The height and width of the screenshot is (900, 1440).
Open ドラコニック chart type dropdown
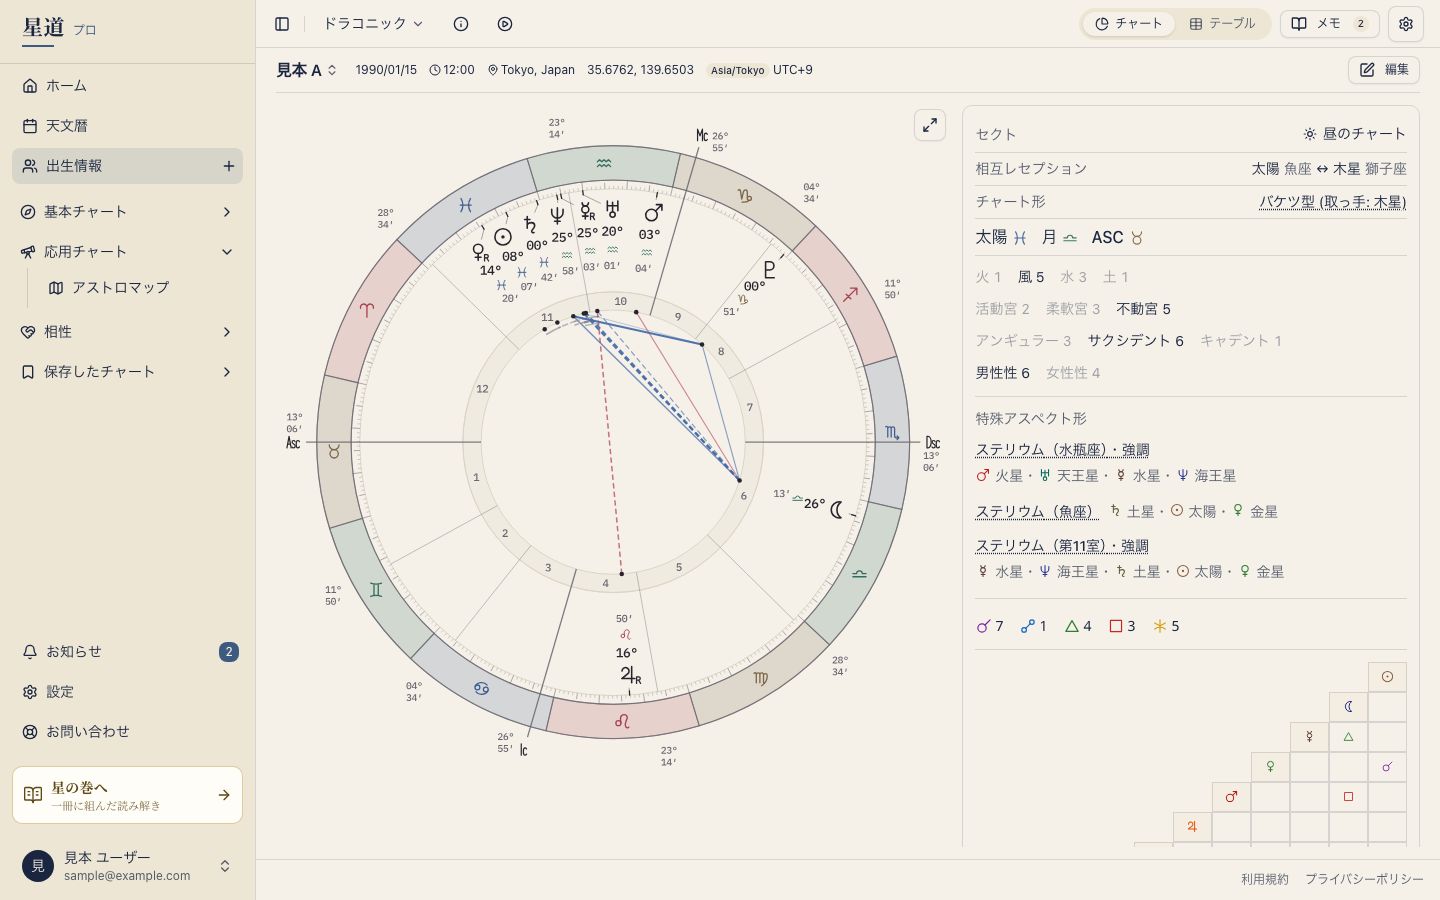point(373,24)
